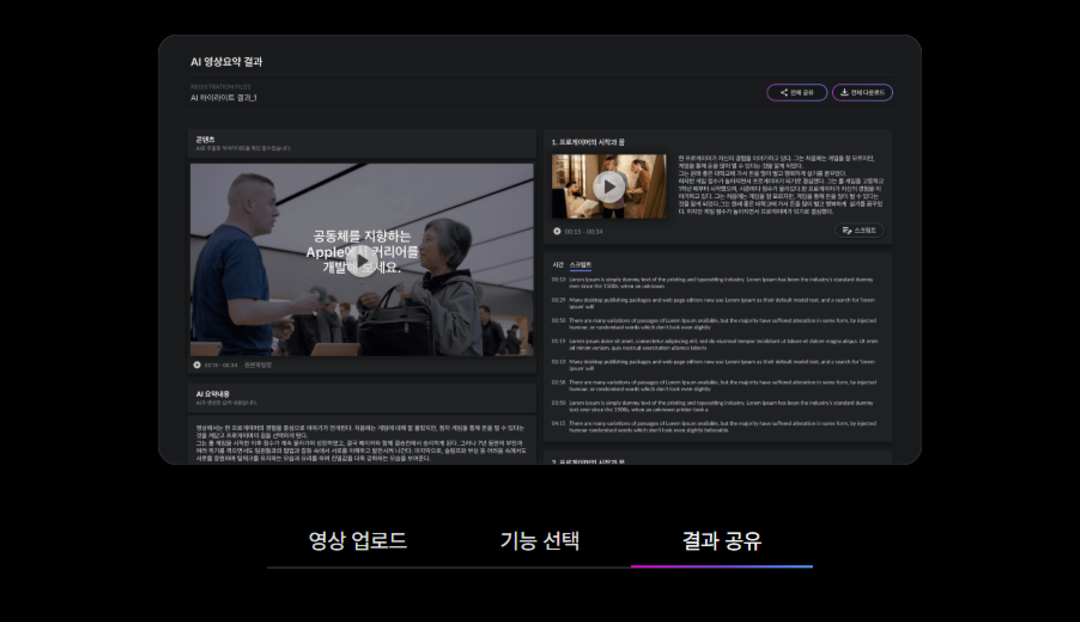Click the '콘텐츠' panel heading
The height and width of the screenshot is (622, 1080).
pos(205,139)
